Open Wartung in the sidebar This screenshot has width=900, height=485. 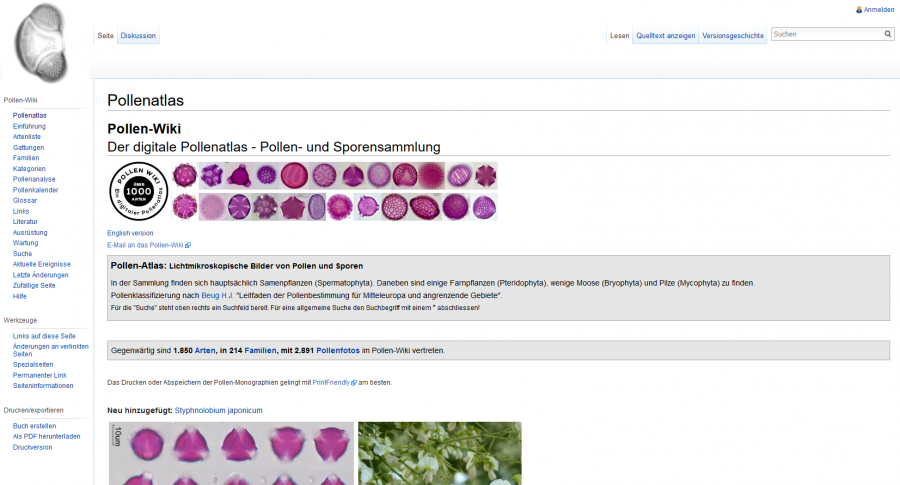pyautogui.click(x=25, y=243)
